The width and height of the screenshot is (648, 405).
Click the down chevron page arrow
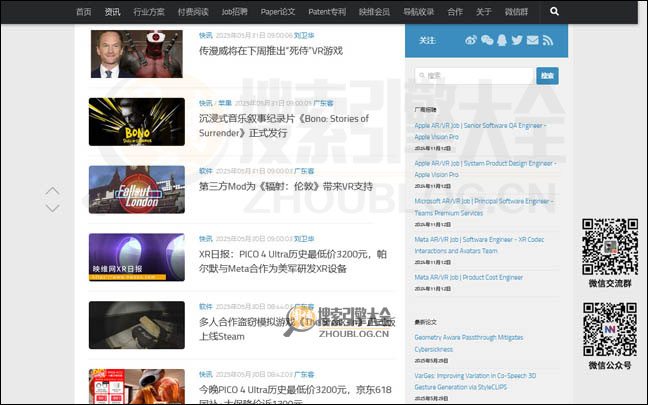pos(52,207)
